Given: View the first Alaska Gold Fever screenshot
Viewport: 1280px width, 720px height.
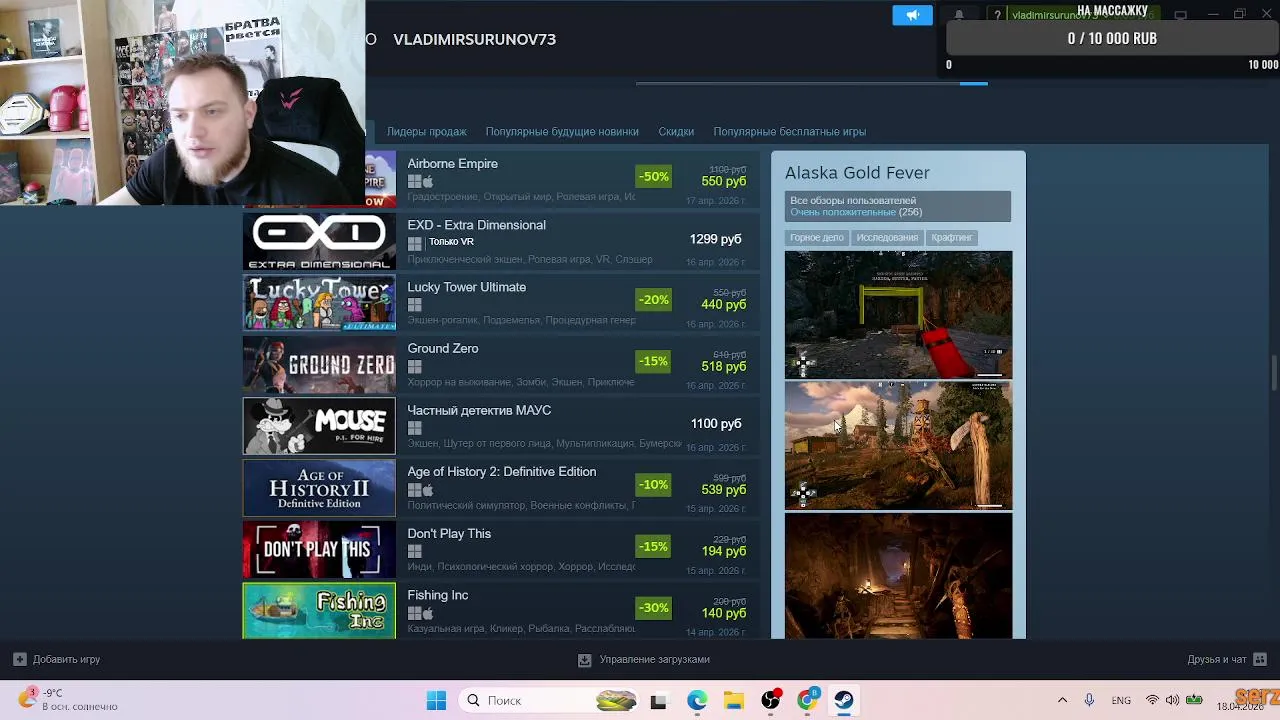Looking at the screenshot, I should tap(898, 315).
